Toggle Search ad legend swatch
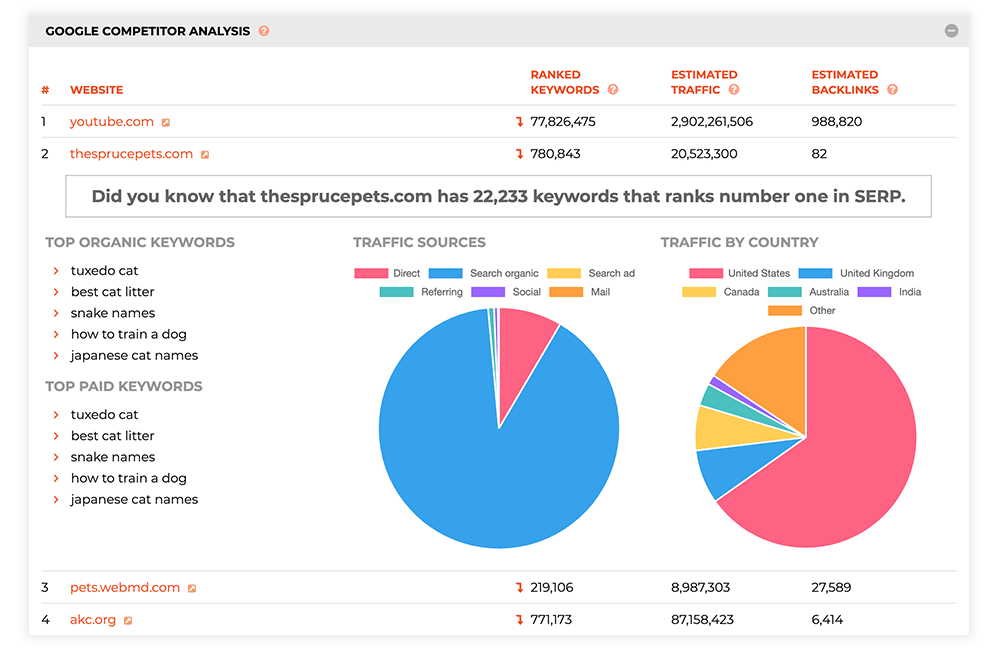This screenshot has width=1000, height=650. point(564,273)
